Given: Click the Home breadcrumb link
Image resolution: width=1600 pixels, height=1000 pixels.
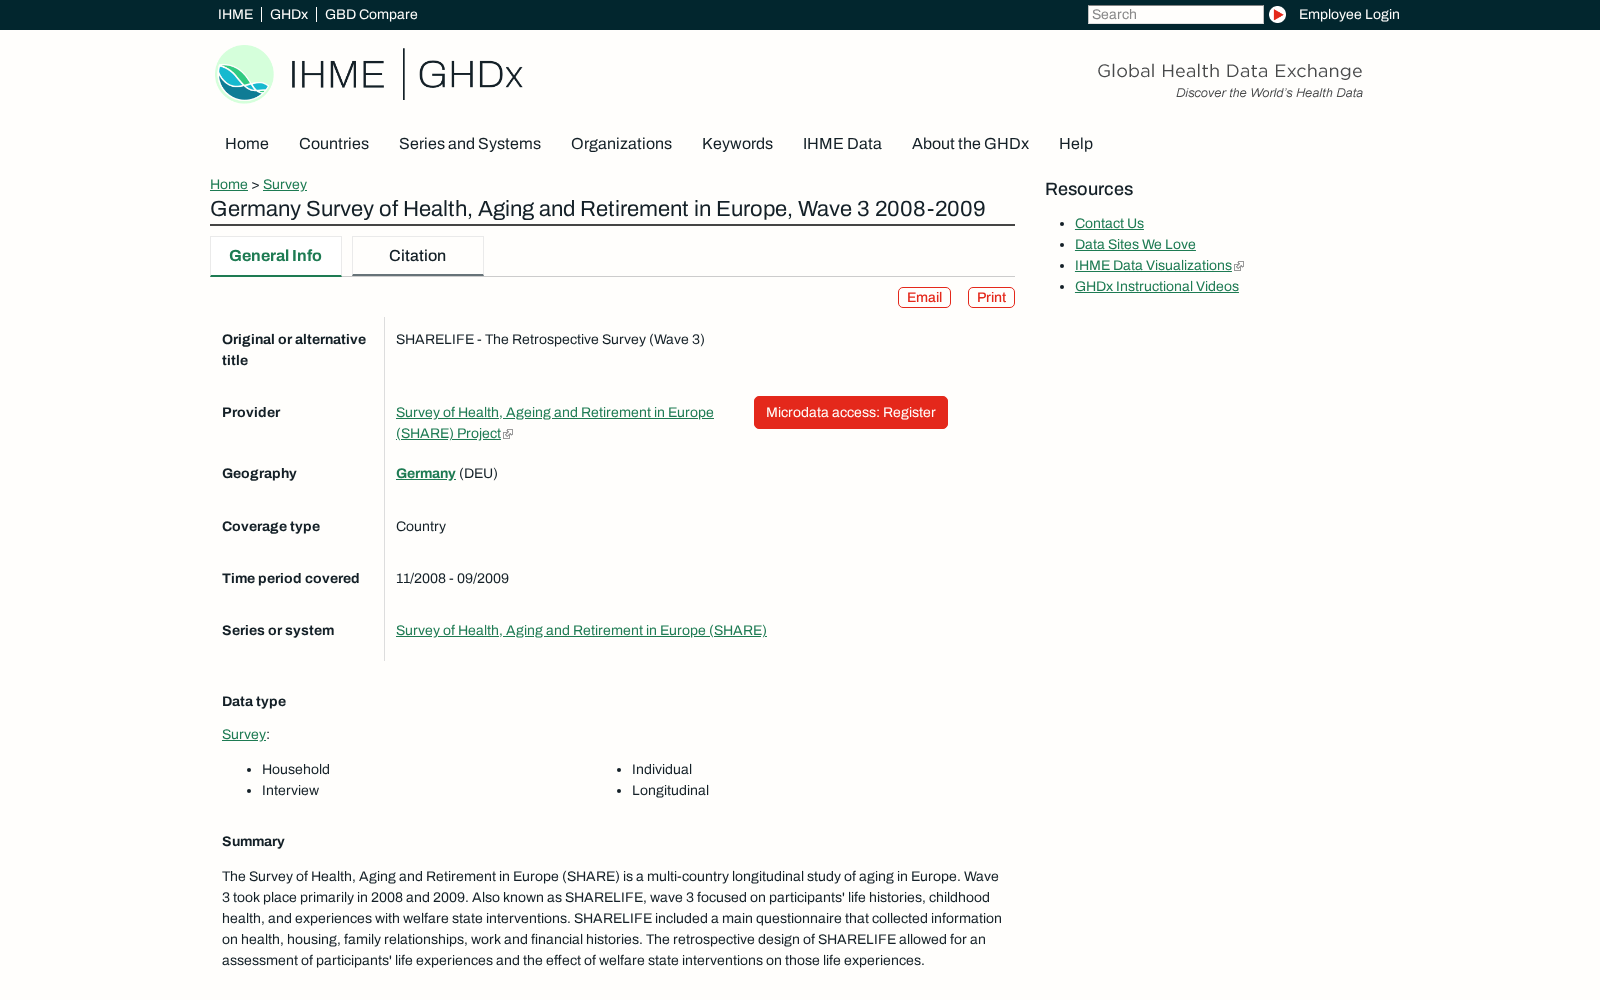Looking at the screenshot, I should (x=229, y=184).
